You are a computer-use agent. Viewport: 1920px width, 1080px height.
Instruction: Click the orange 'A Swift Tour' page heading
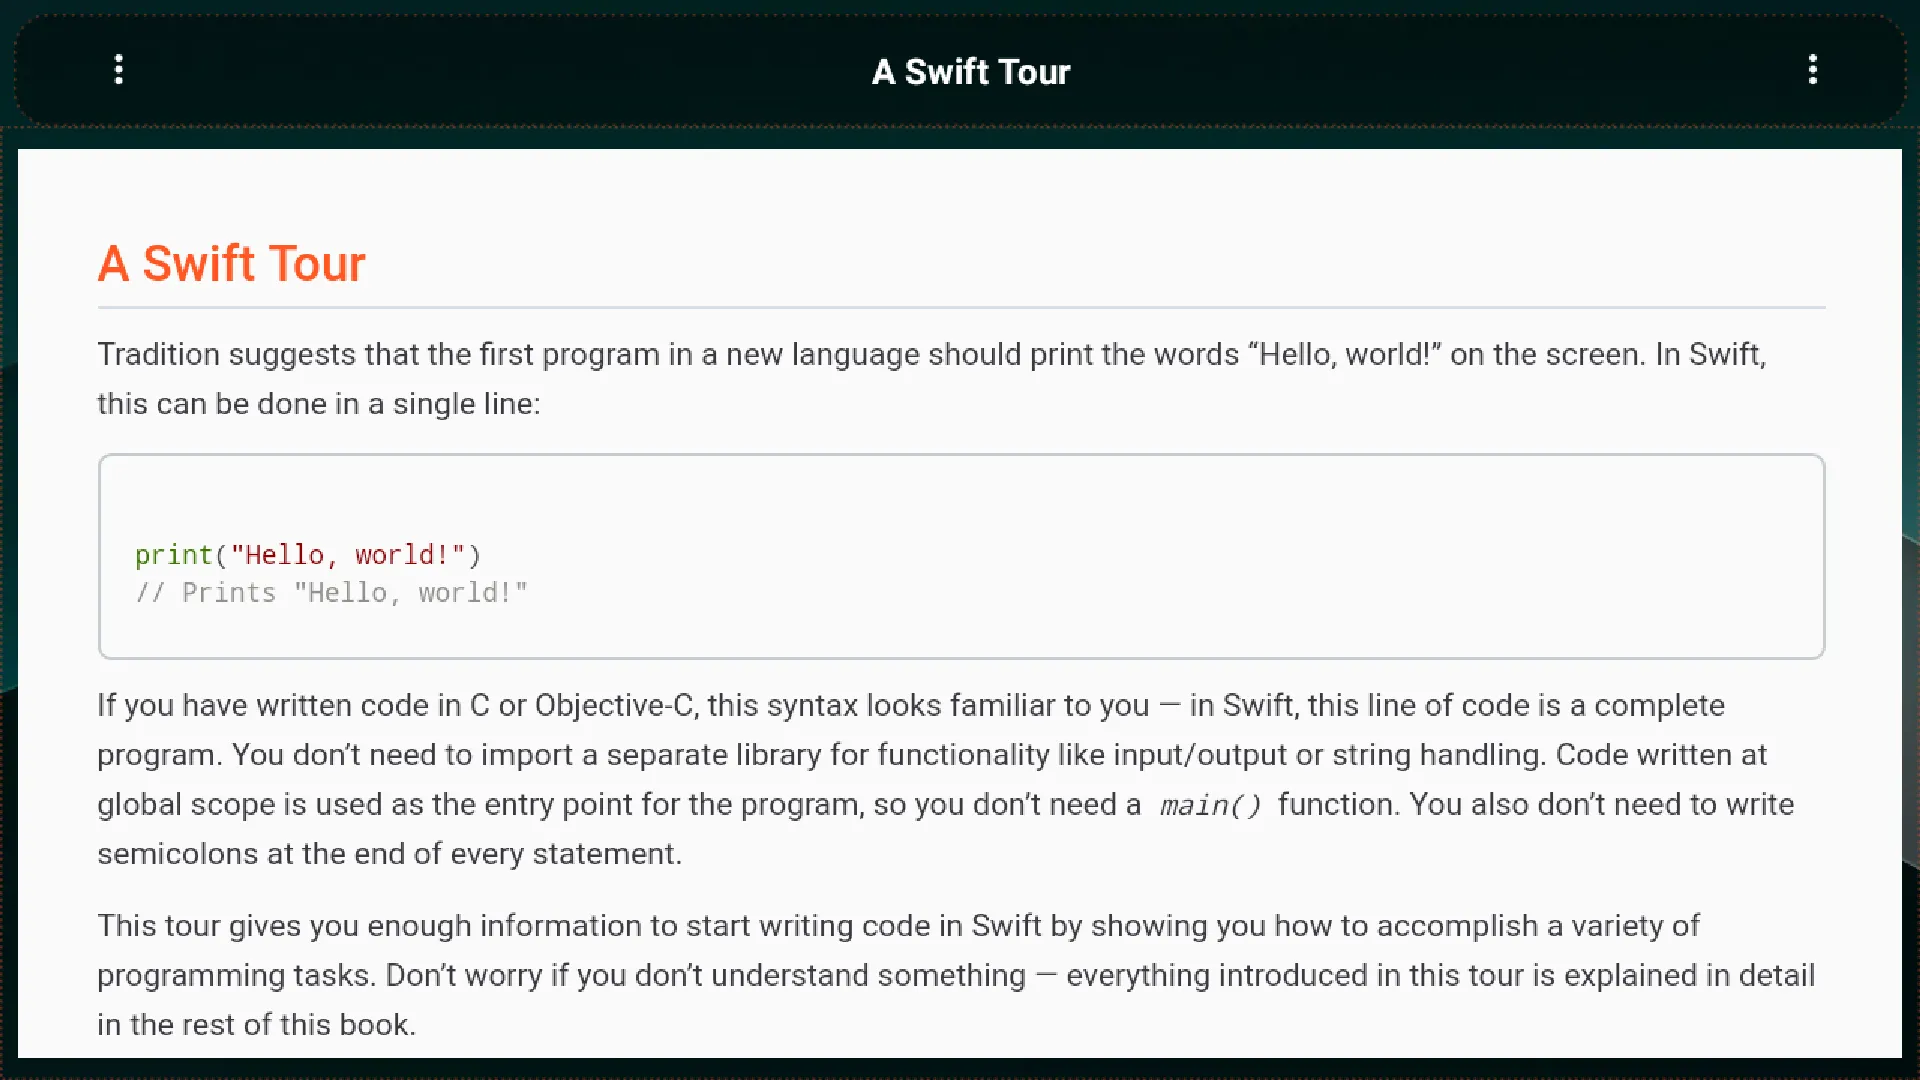231,264
